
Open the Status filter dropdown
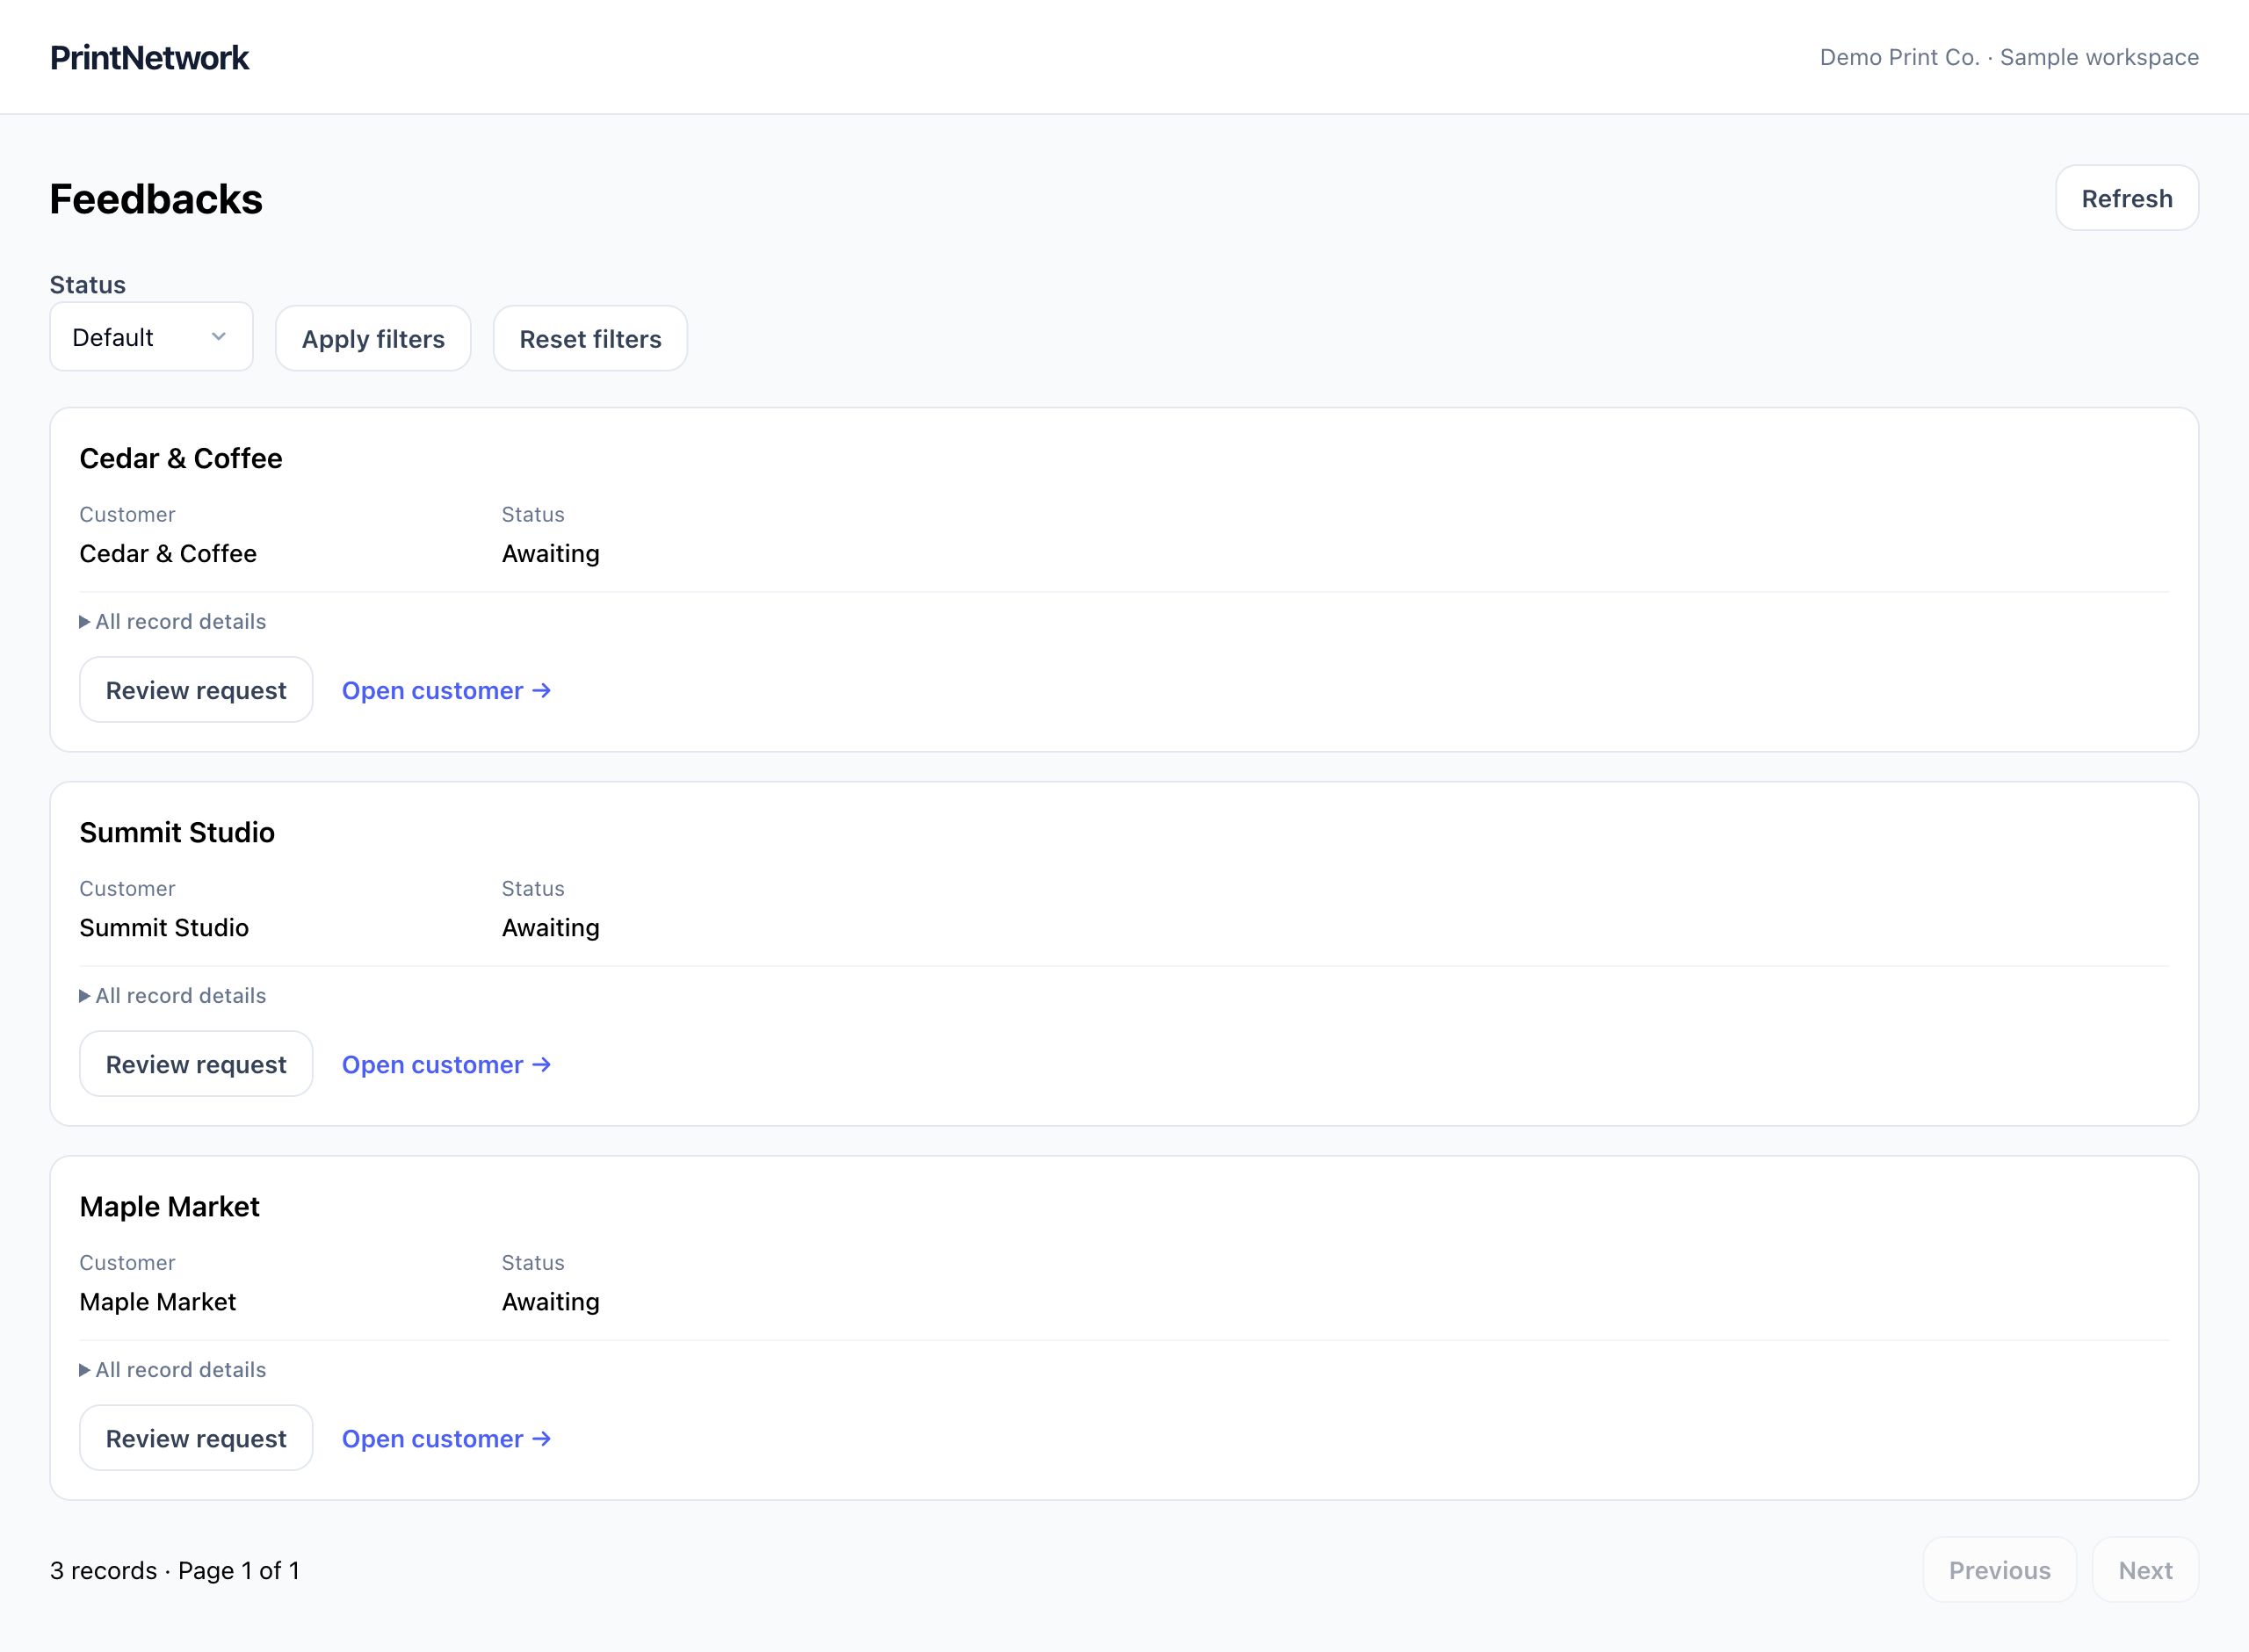(151, 337)
